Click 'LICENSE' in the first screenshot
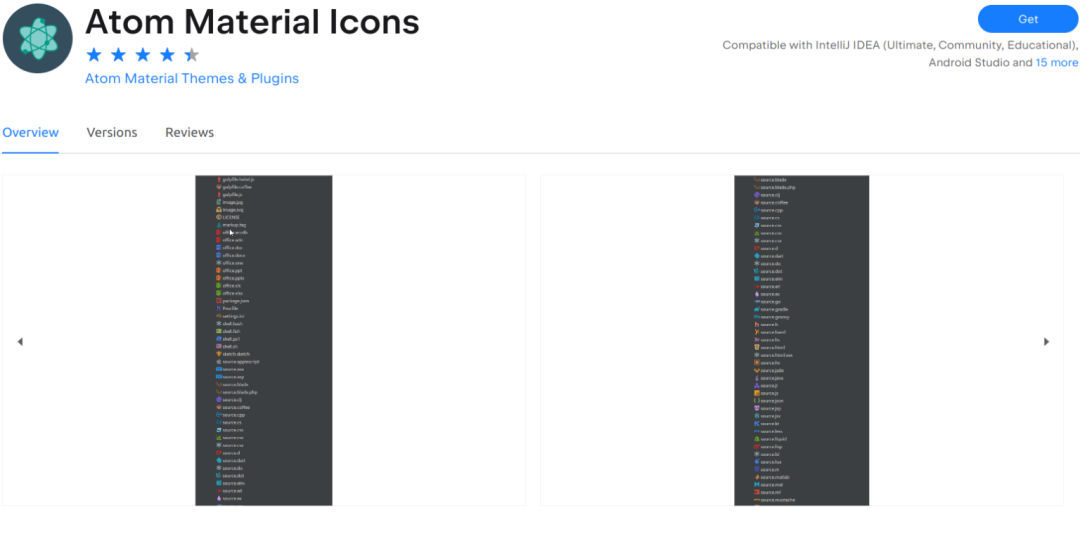 230,217
